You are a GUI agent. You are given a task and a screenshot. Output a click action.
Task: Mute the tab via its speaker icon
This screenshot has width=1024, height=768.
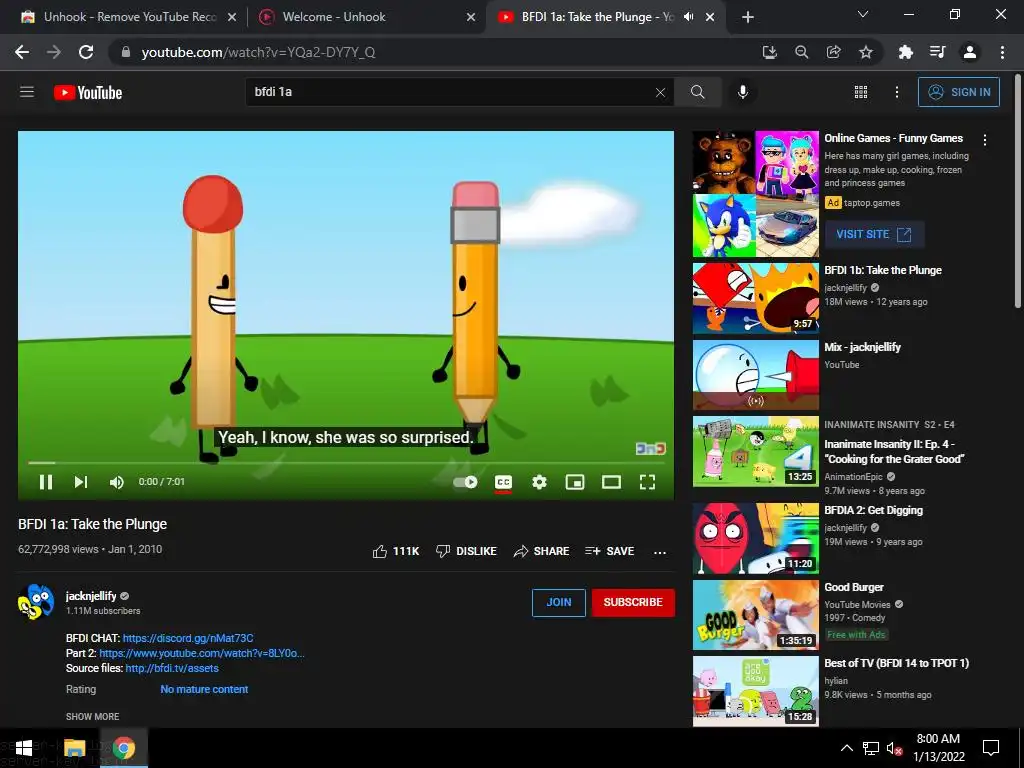pyautogui.click(x=688, y=17)
